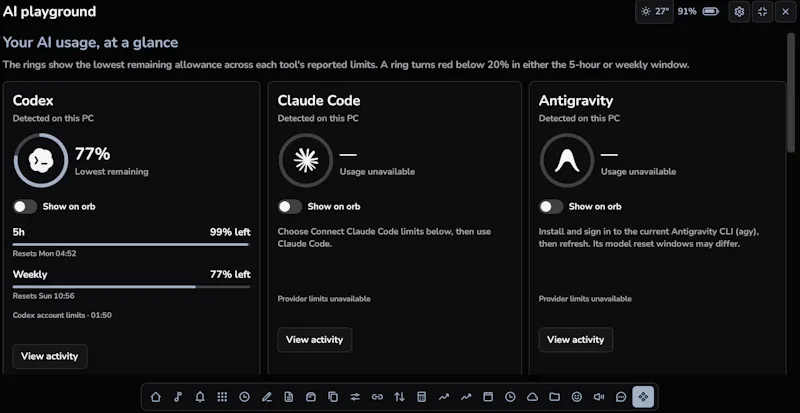Open the pencil edit icon in the dock

click(266, 397)
